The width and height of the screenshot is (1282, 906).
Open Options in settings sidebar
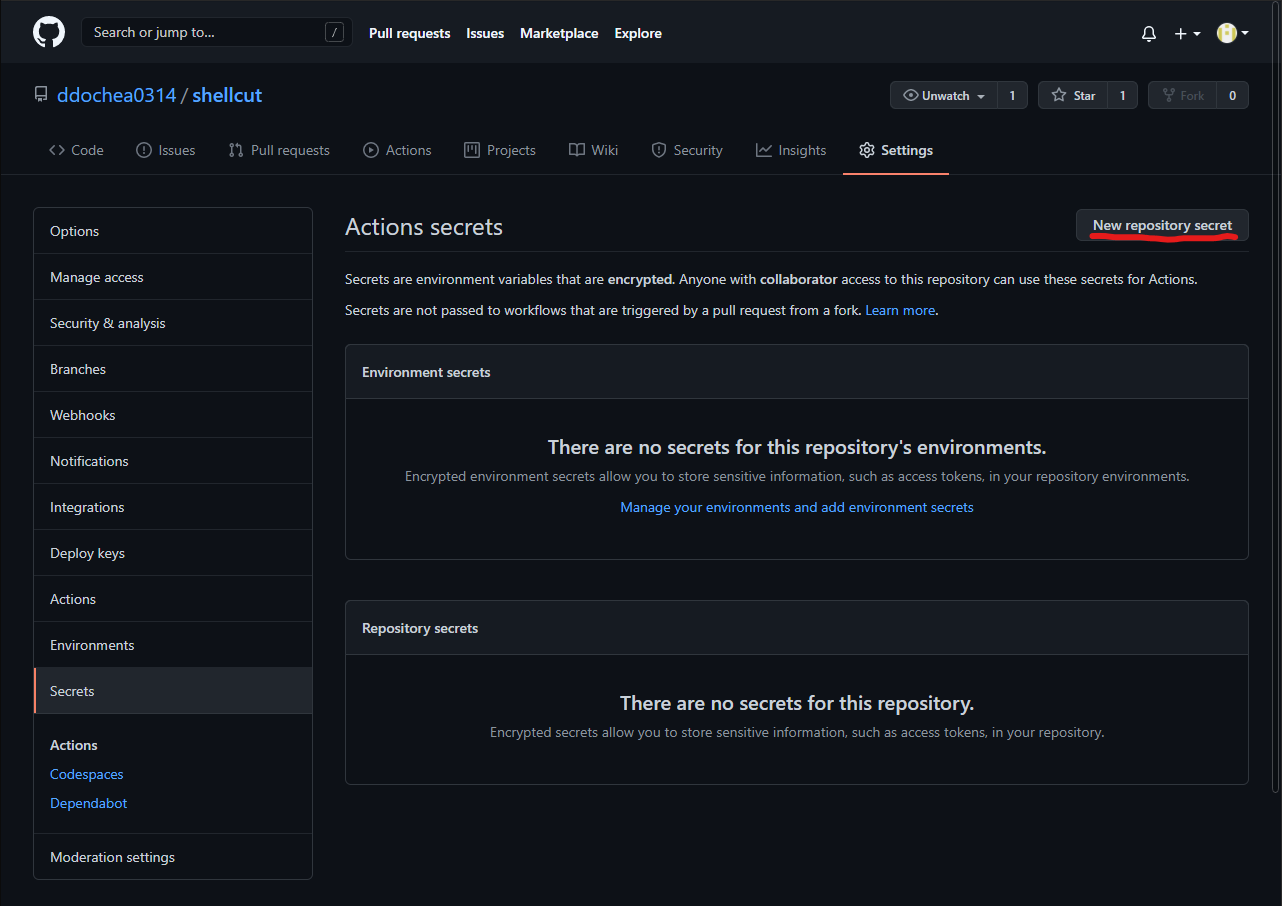point(173,231)
